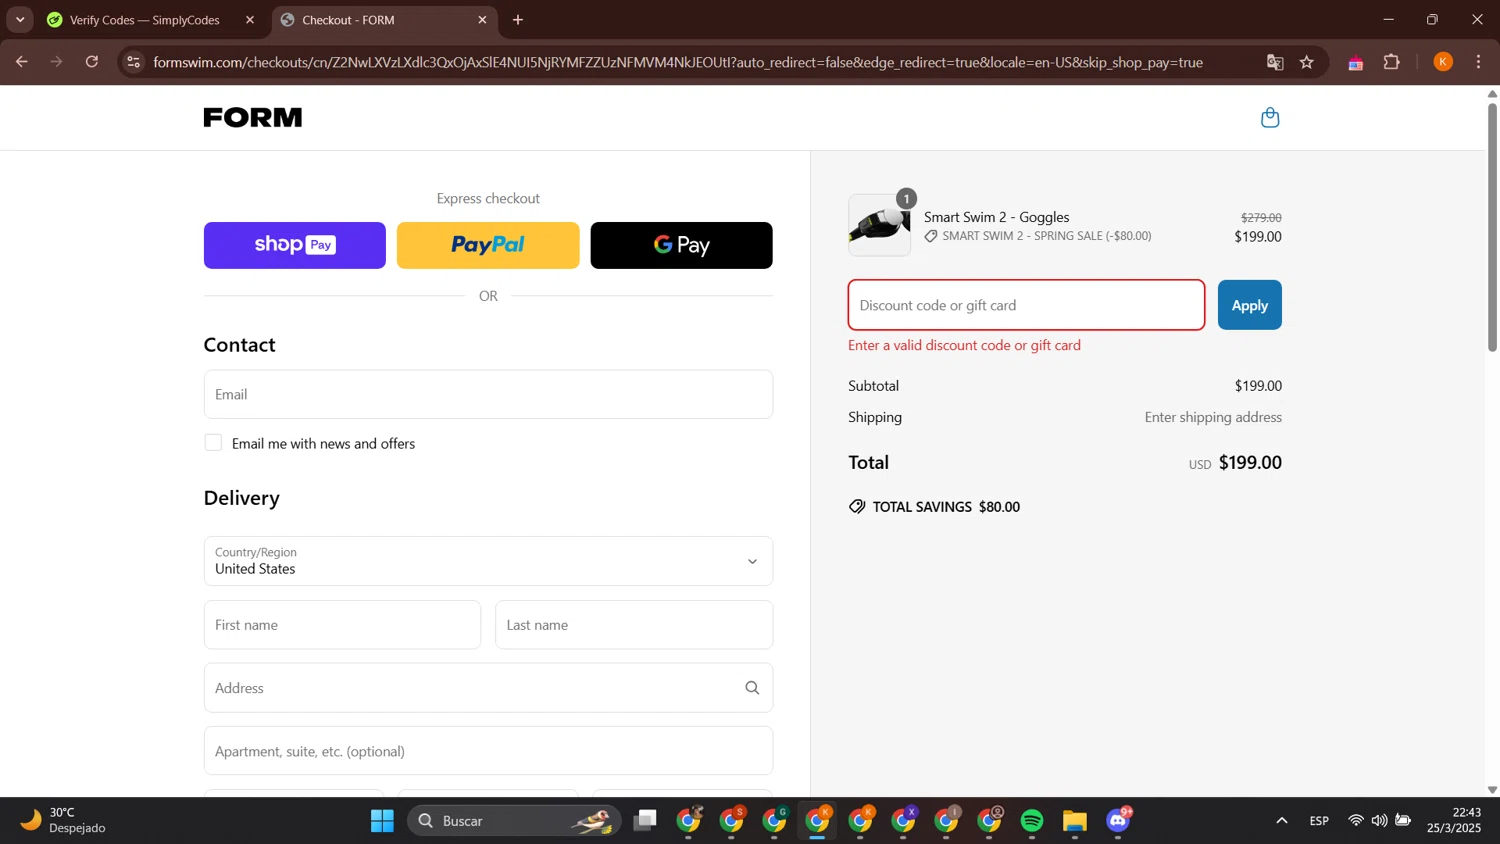Click the First name field
This screenshot has height=844, width=1500.
342,625
